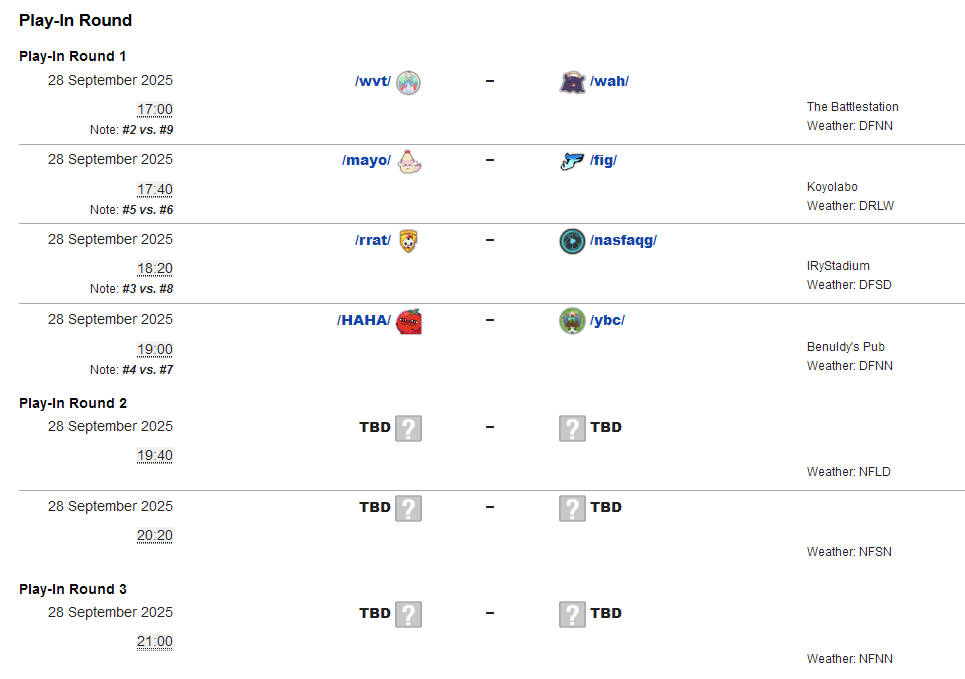Click the /mayo/ team logo icon

pyautogui.click(x=408, y=161)
